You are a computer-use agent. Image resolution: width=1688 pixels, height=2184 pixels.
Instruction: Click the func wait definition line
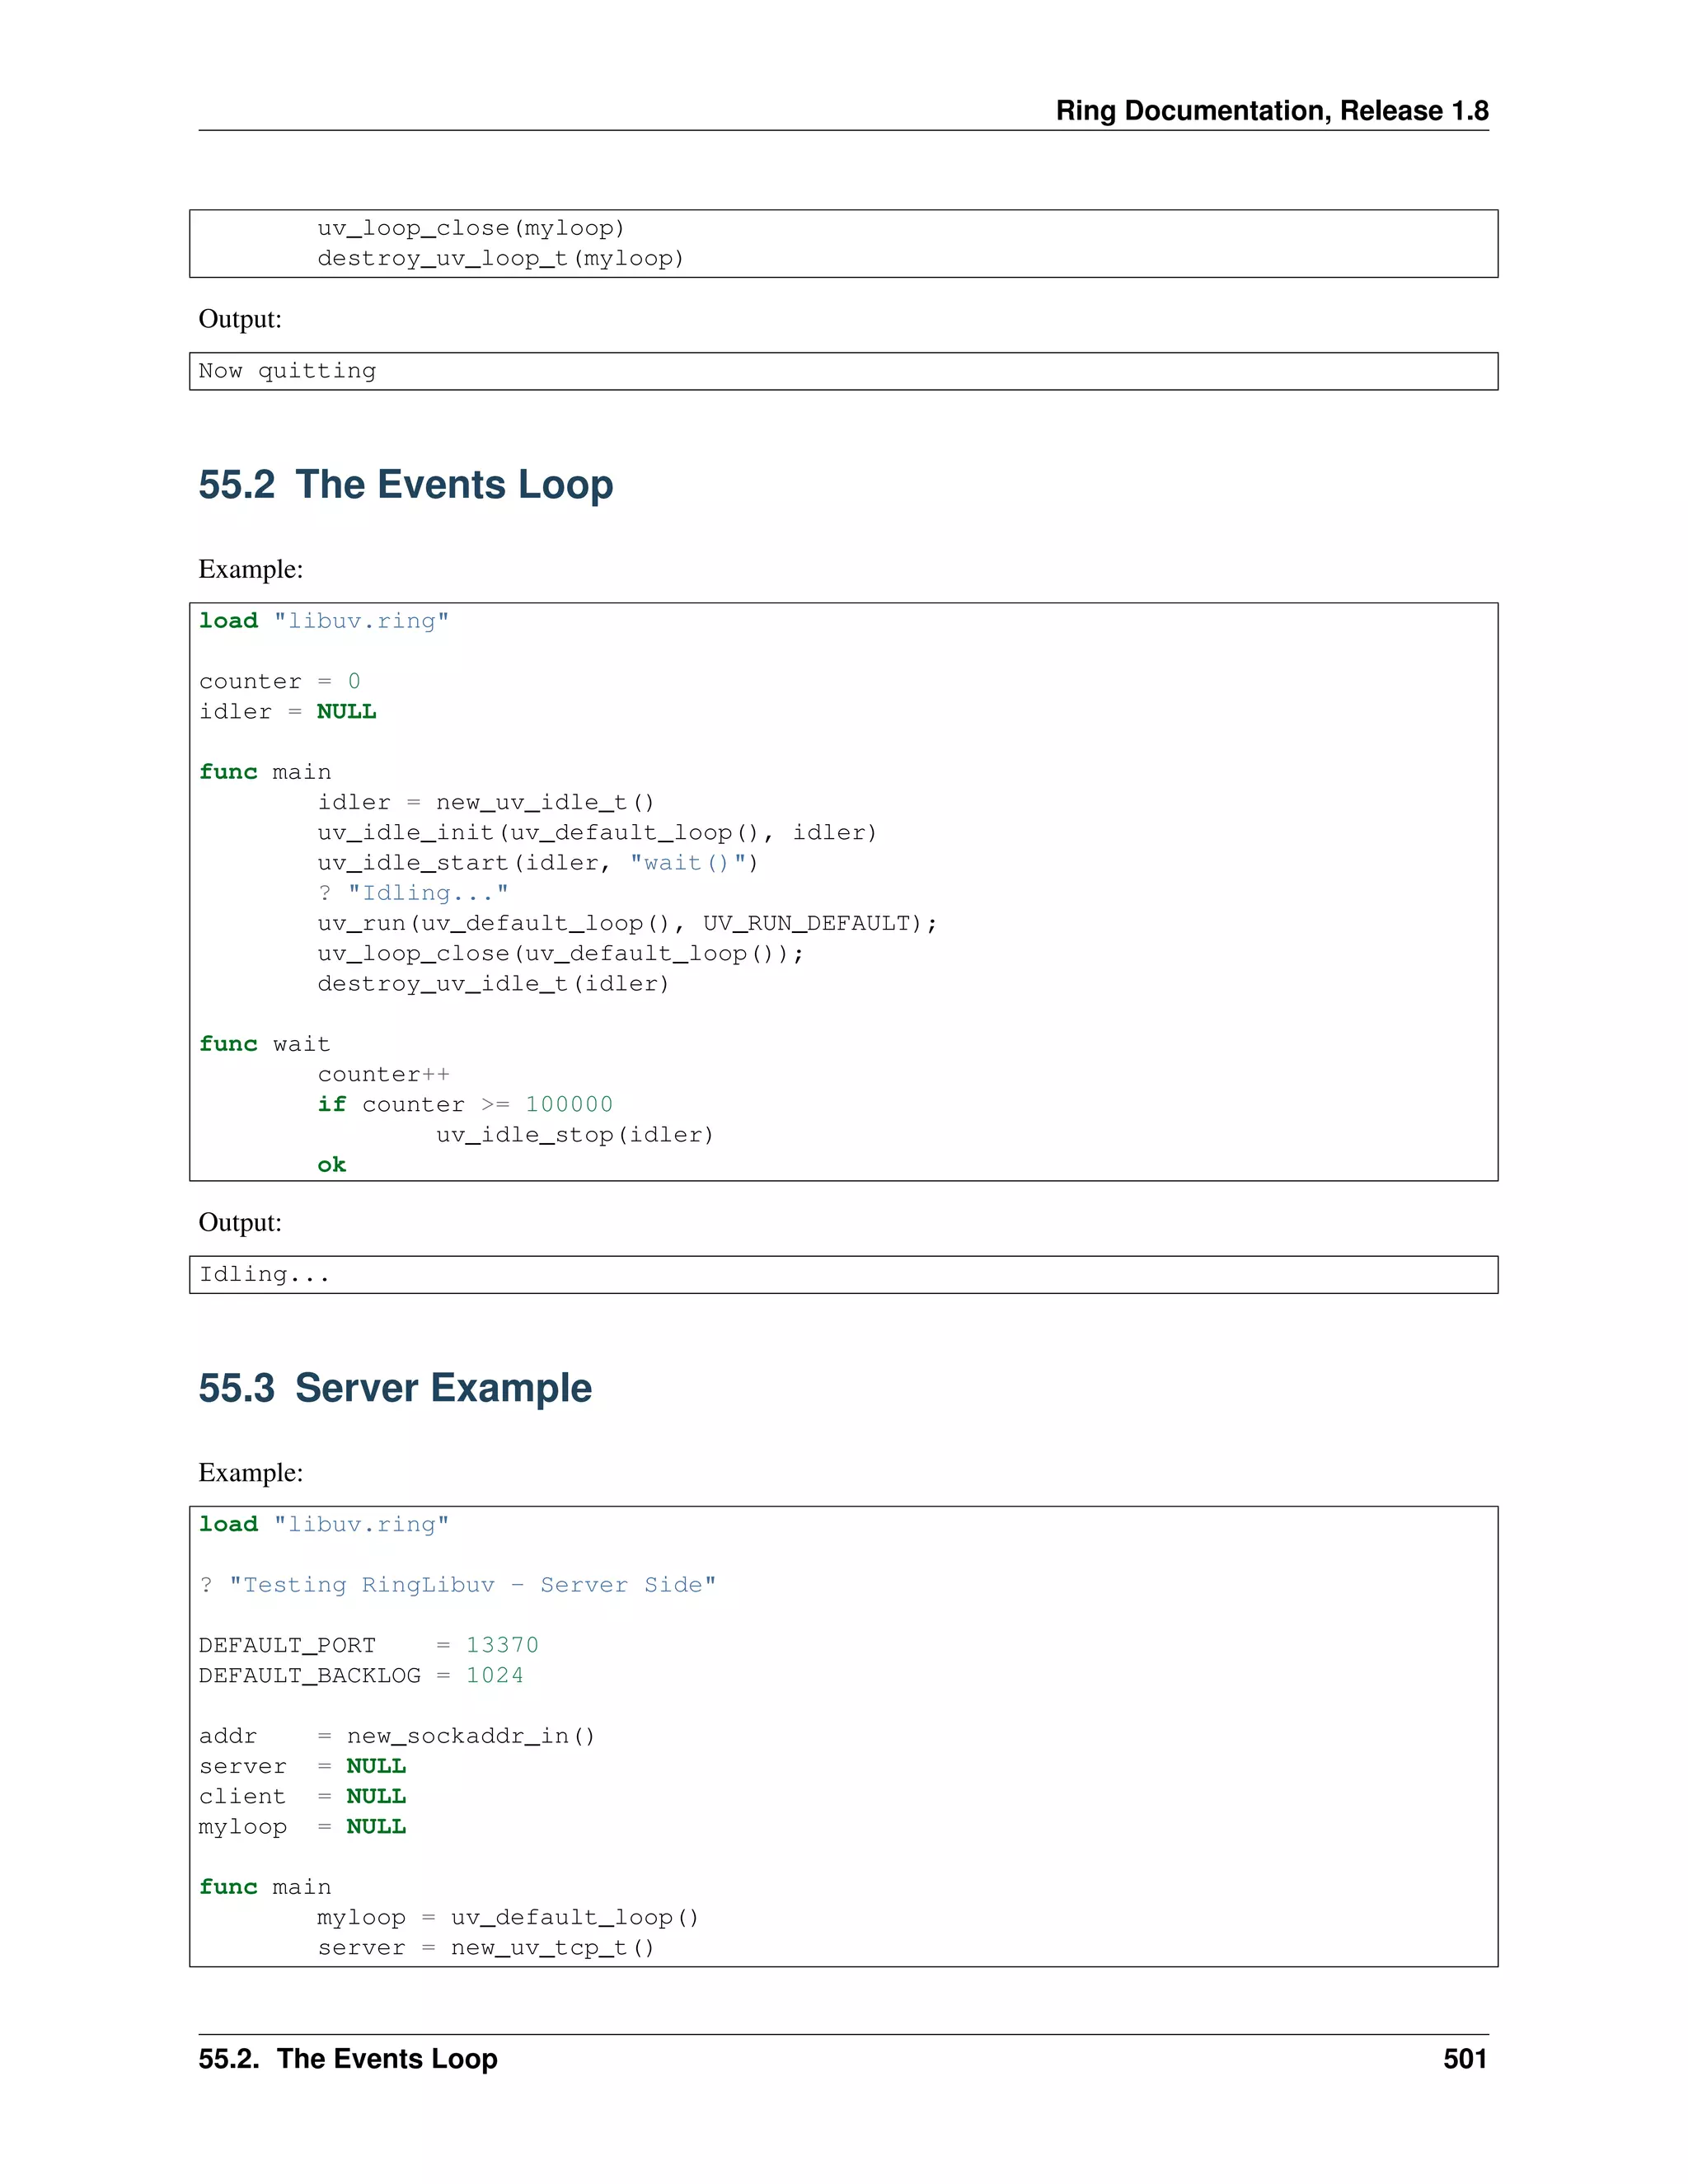[x=264, y=1044]
